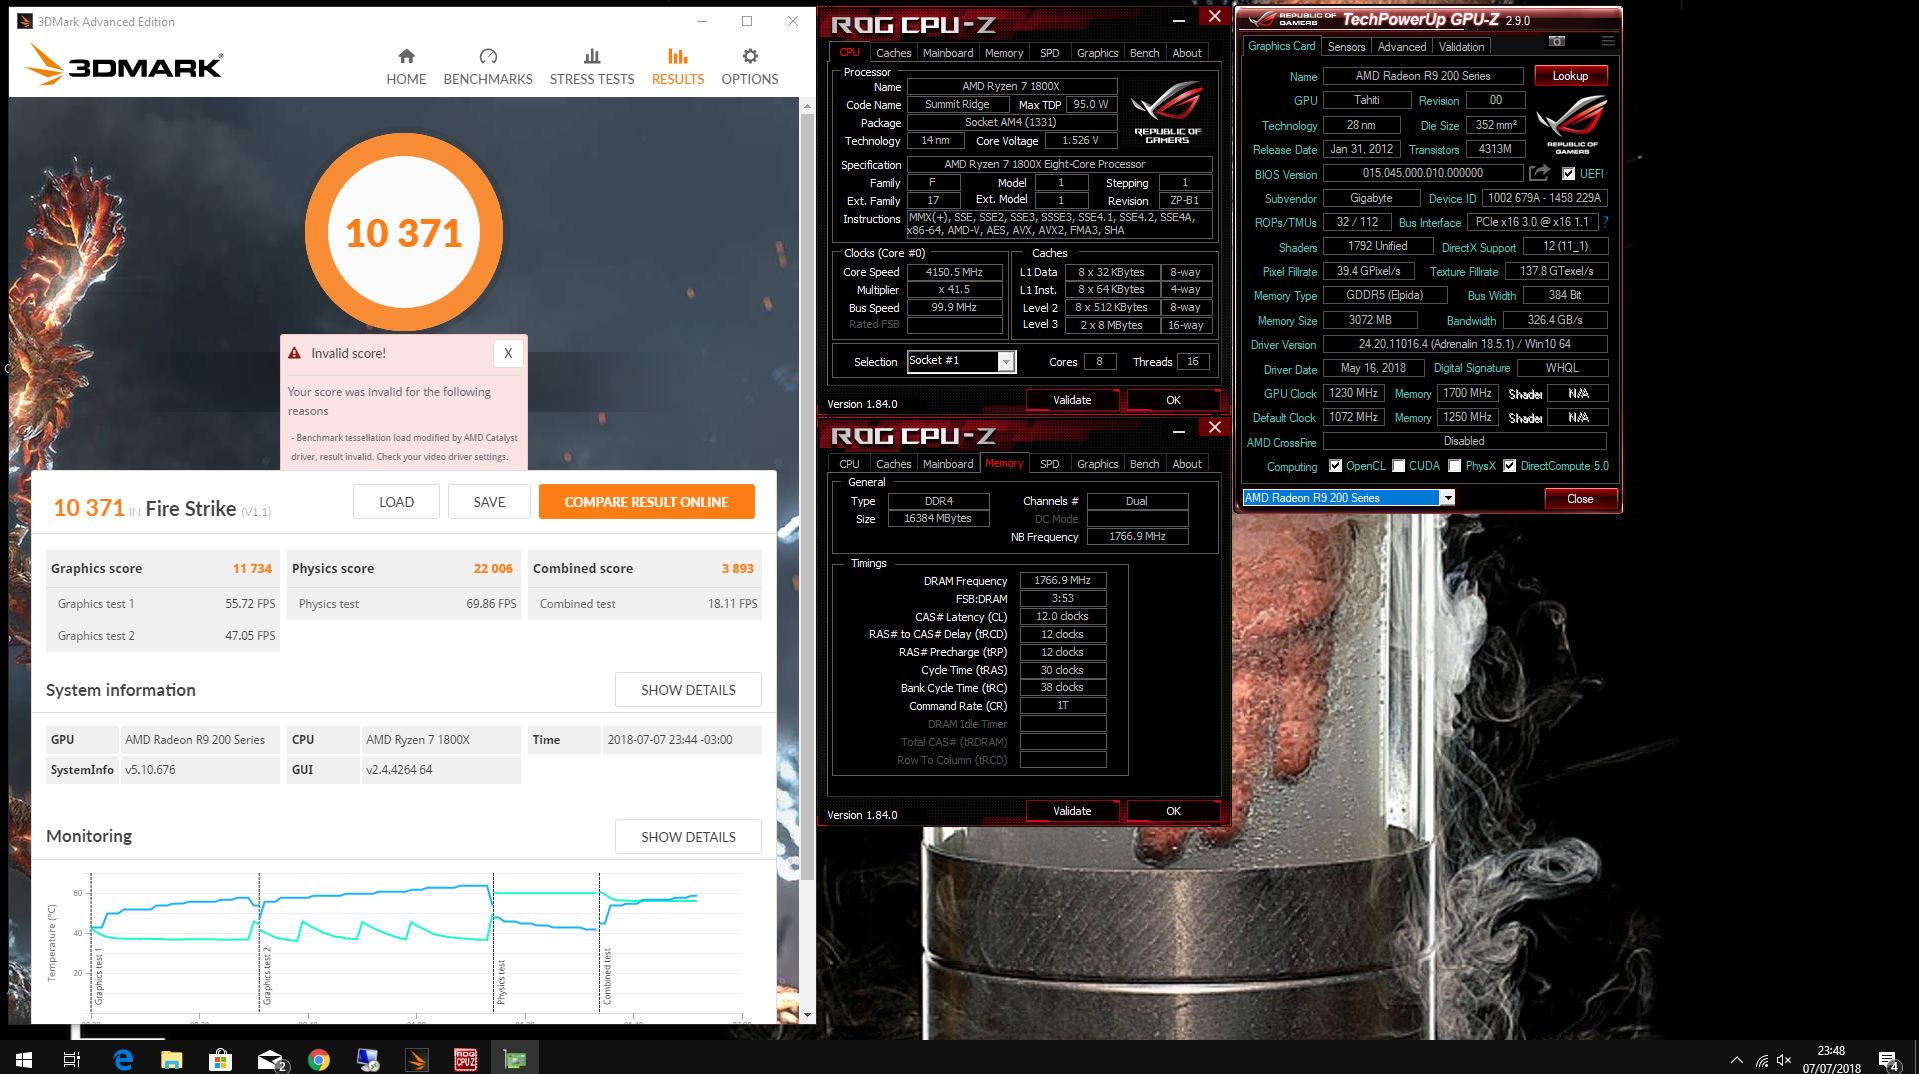Click 3DMark vertical scrollbar thumb
This screenshot has height=1074, width=1919.
click(x=807, y=495)
